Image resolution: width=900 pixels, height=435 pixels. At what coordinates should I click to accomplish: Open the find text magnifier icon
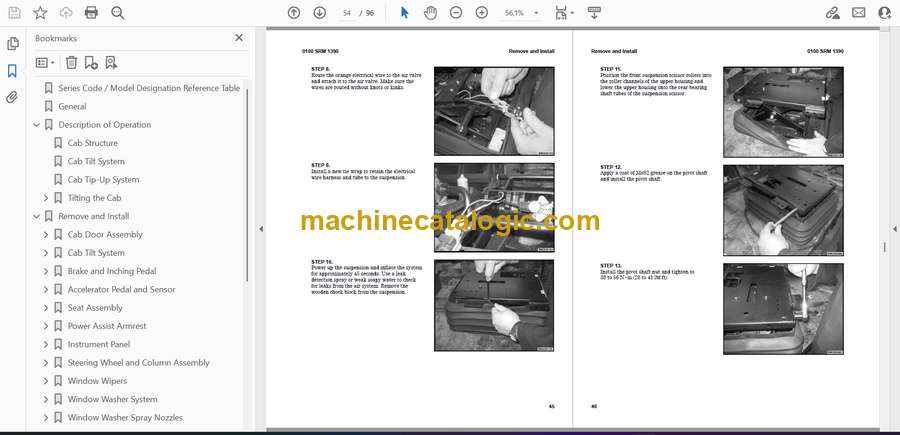[118, 13]
